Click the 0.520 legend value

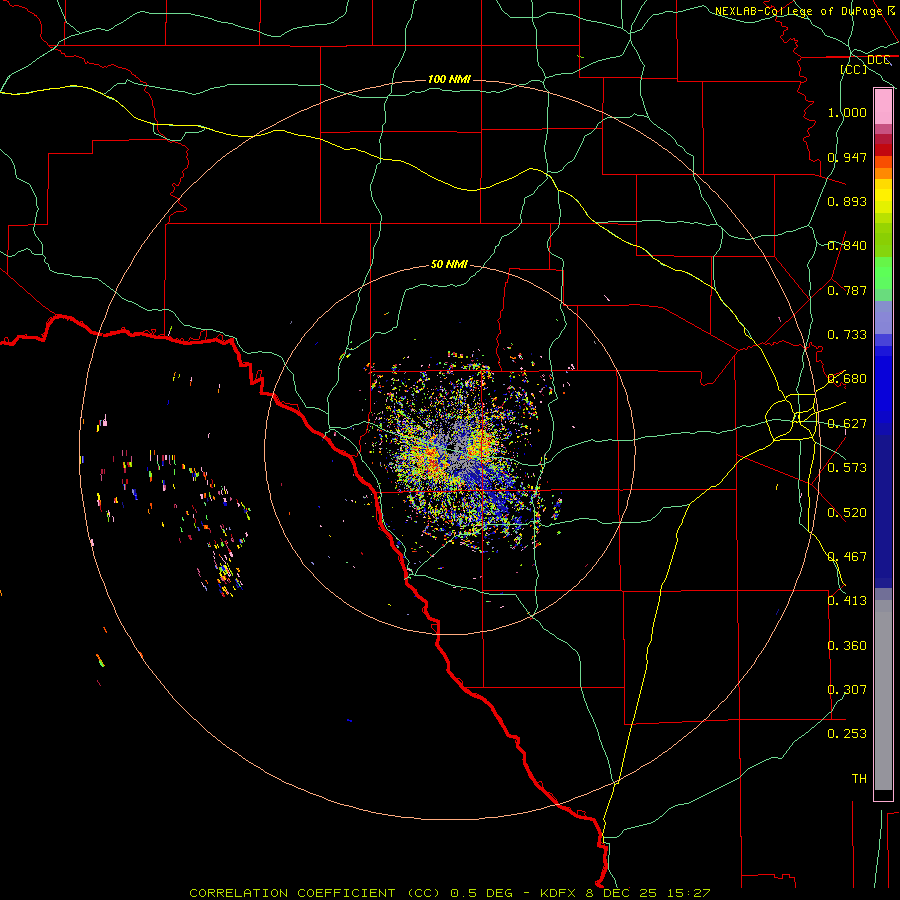pyautogui.click(x=847, y=513)
